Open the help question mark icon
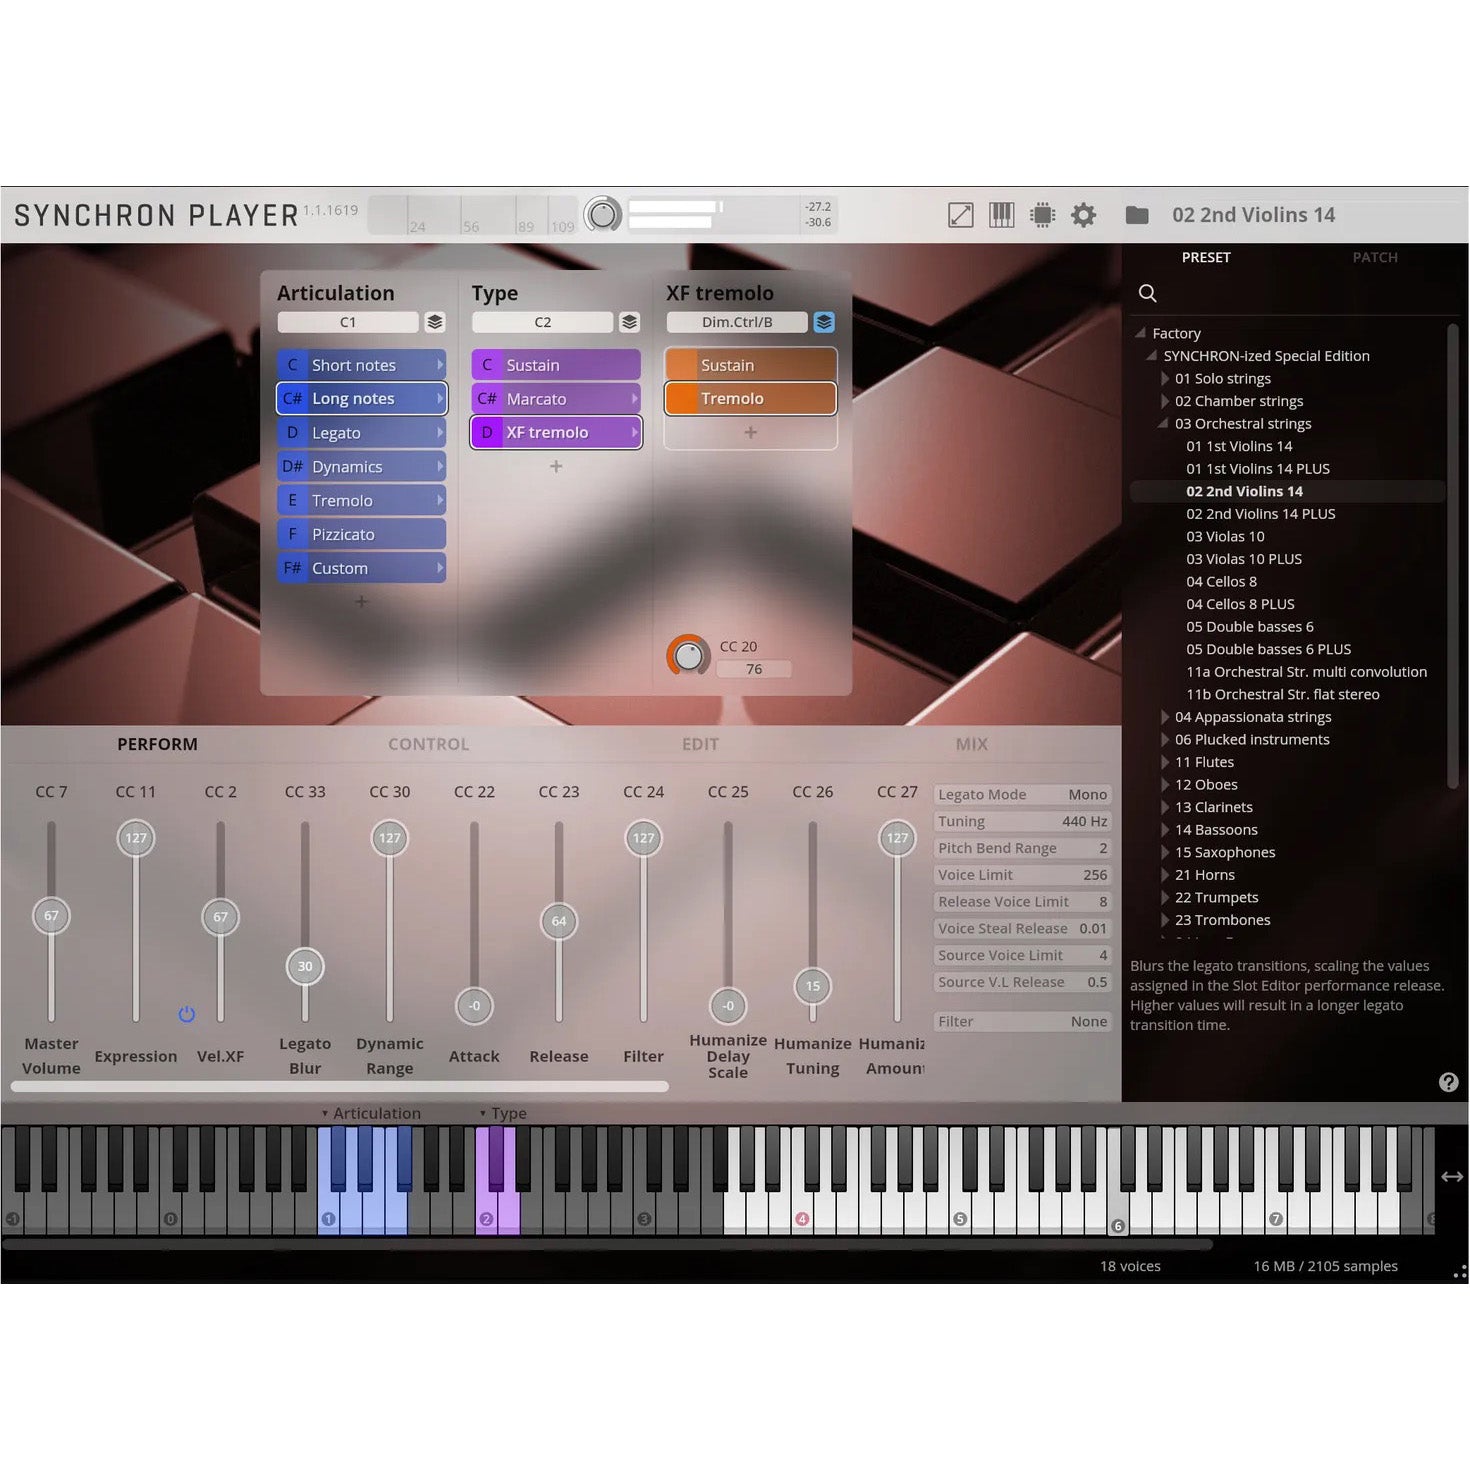 (x=1448, y=1082)
